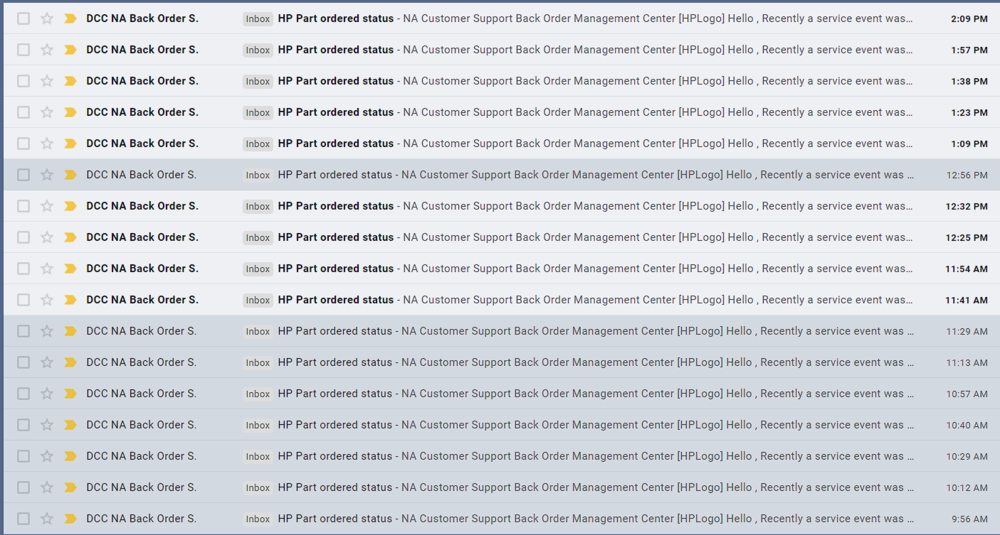Star the 9:56 AM email
1000x535 pixels.
47,519
